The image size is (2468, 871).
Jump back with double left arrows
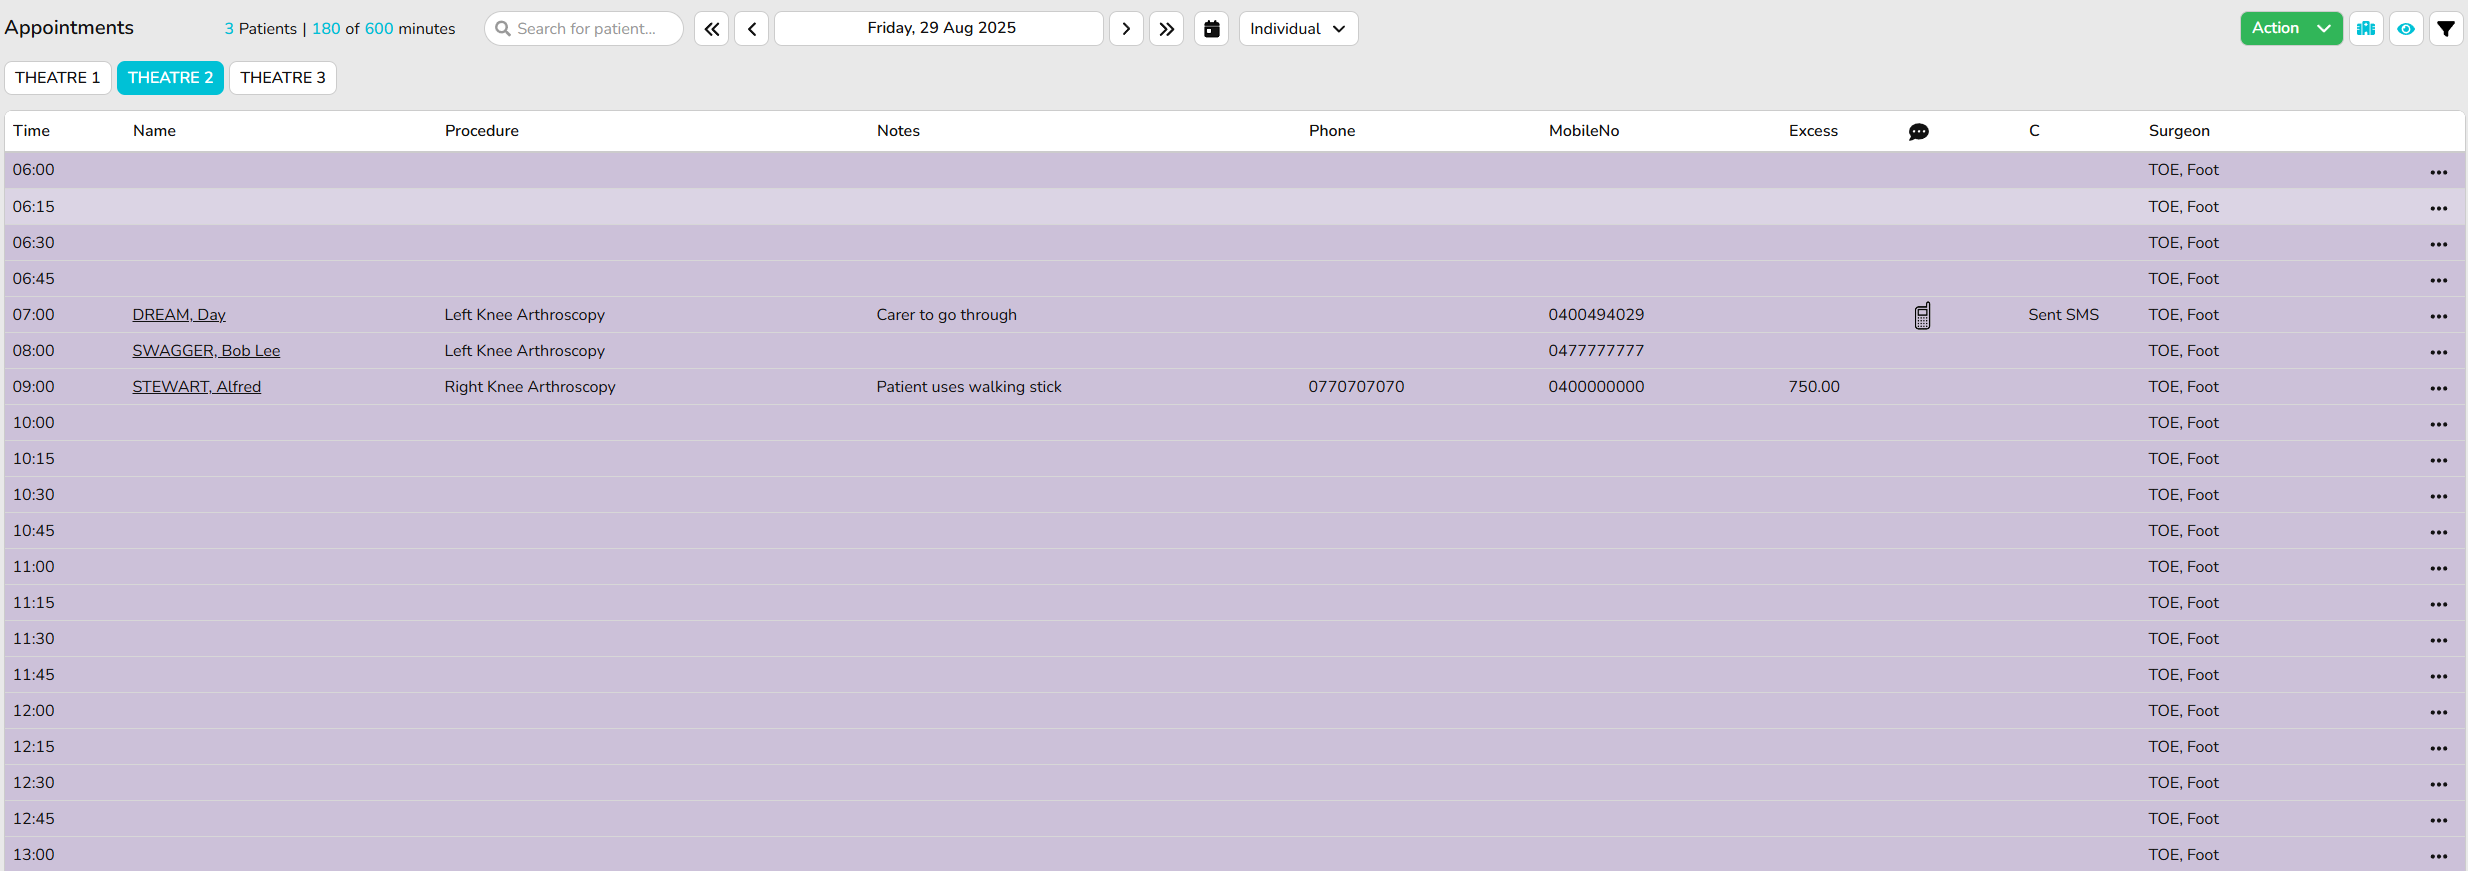pos(711,29)
